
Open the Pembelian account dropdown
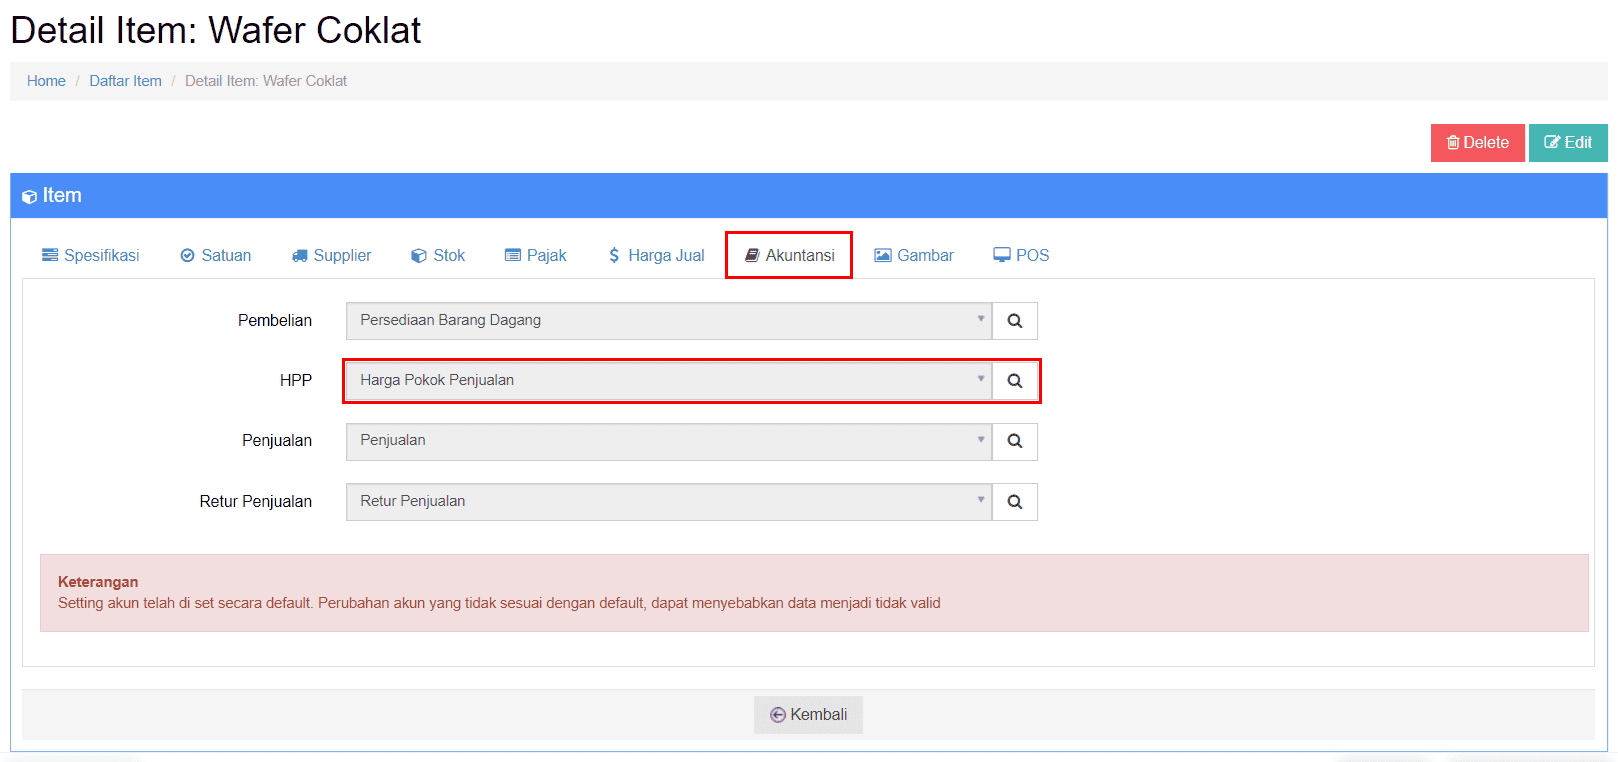[x=668, y=321]
